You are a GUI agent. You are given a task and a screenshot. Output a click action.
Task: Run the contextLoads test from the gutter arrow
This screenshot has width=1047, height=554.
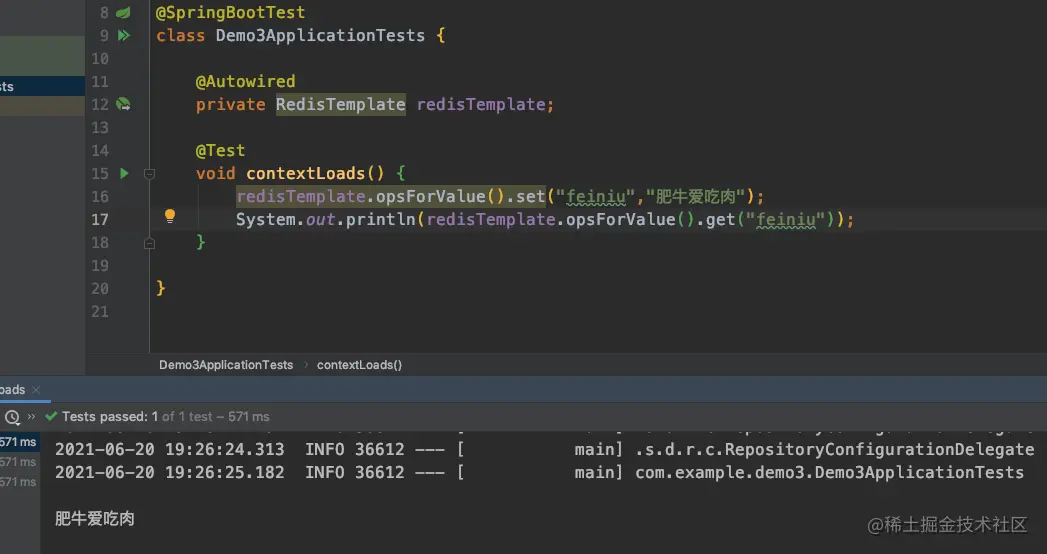click(124, 174)
